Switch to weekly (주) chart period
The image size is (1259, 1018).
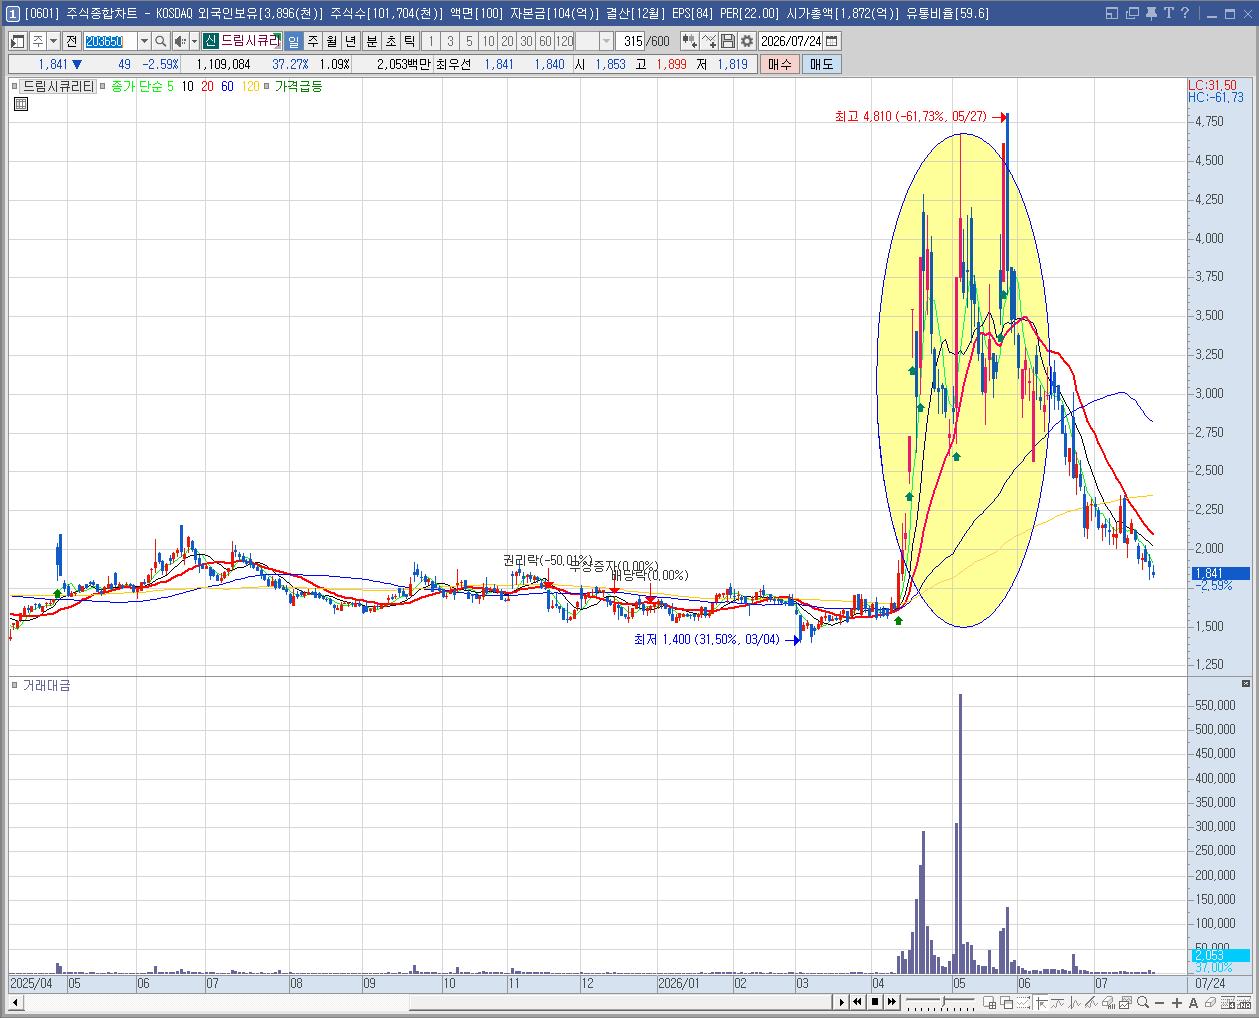coord(313,41)
